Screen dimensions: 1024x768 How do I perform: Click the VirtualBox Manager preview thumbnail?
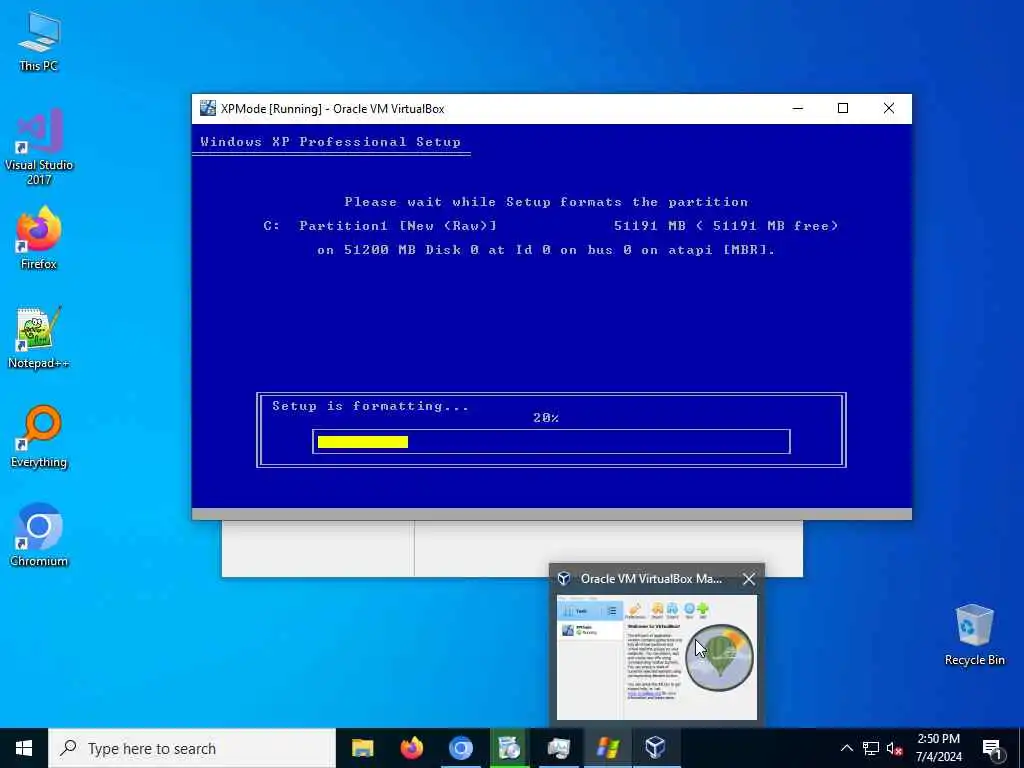click(657, 657)
